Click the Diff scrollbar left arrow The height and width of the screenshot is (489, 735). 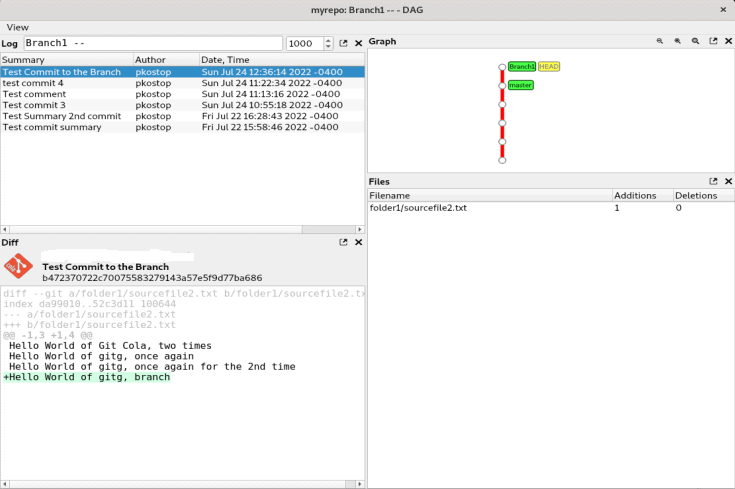[x=5, y=484]
